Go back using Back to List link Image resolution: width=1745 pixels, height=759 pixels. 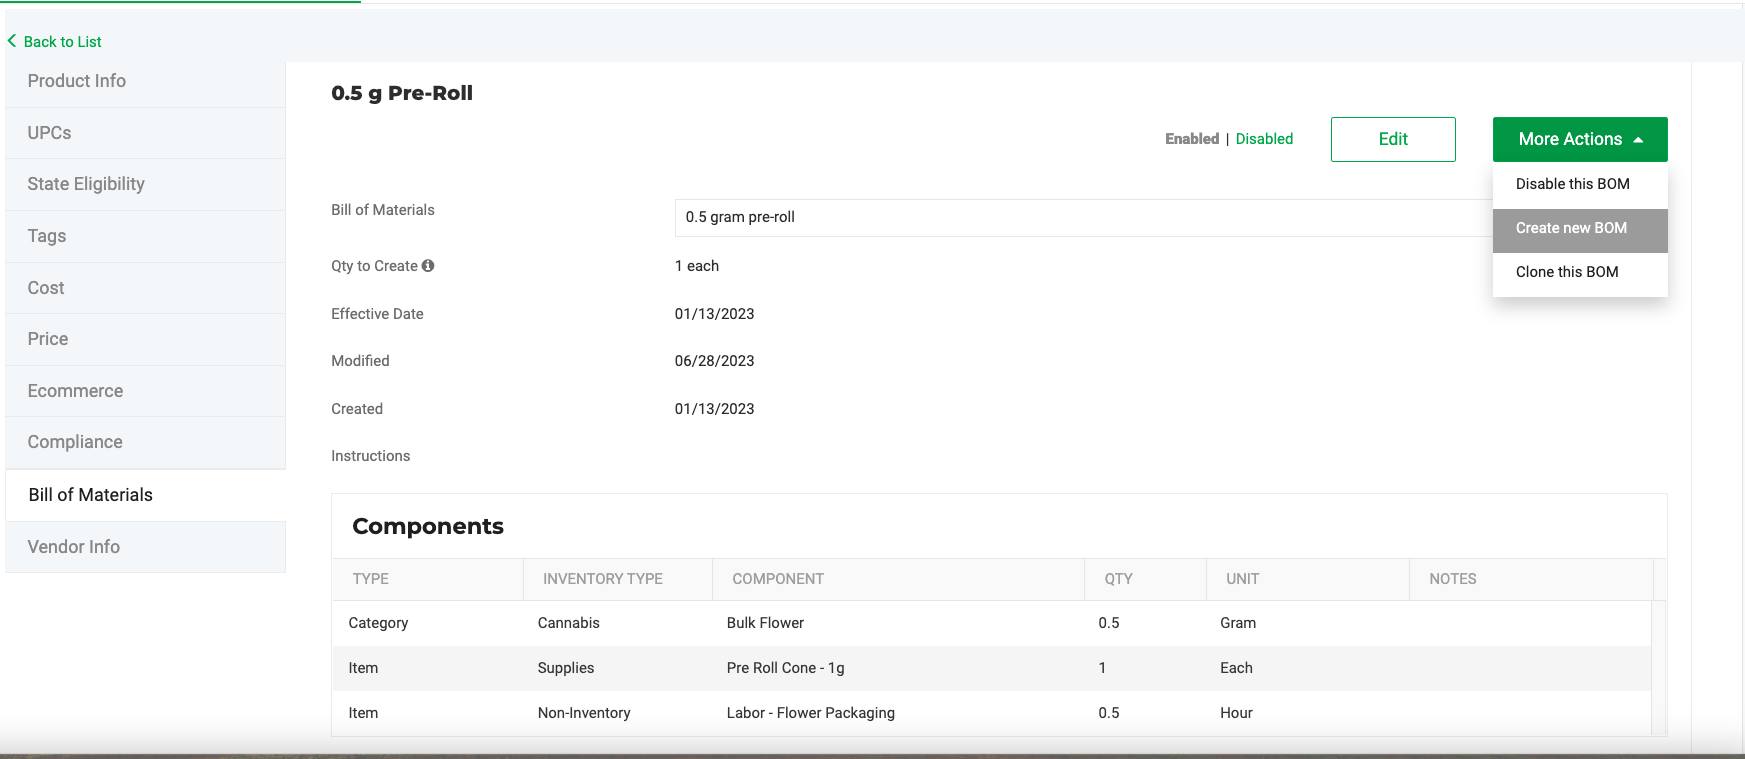click(x=62, y=42)
